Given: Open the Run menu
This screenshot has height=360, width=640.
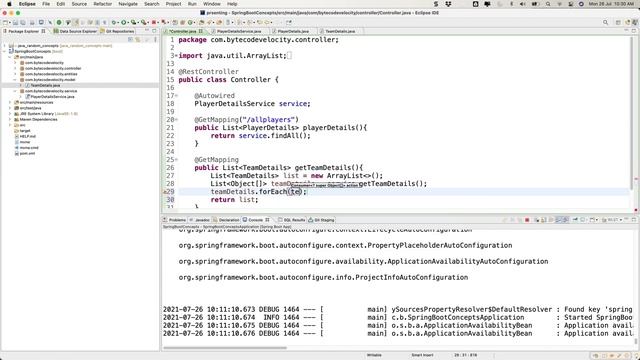Looking at the screenshot, I should click(192, 4).
